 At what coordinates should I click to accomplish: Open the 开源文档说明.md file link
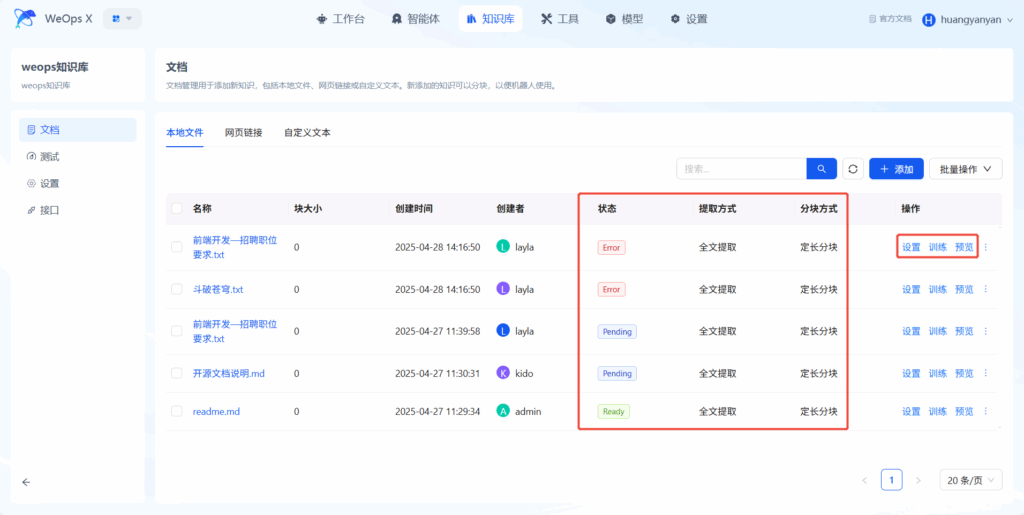(x=229, y=373)
